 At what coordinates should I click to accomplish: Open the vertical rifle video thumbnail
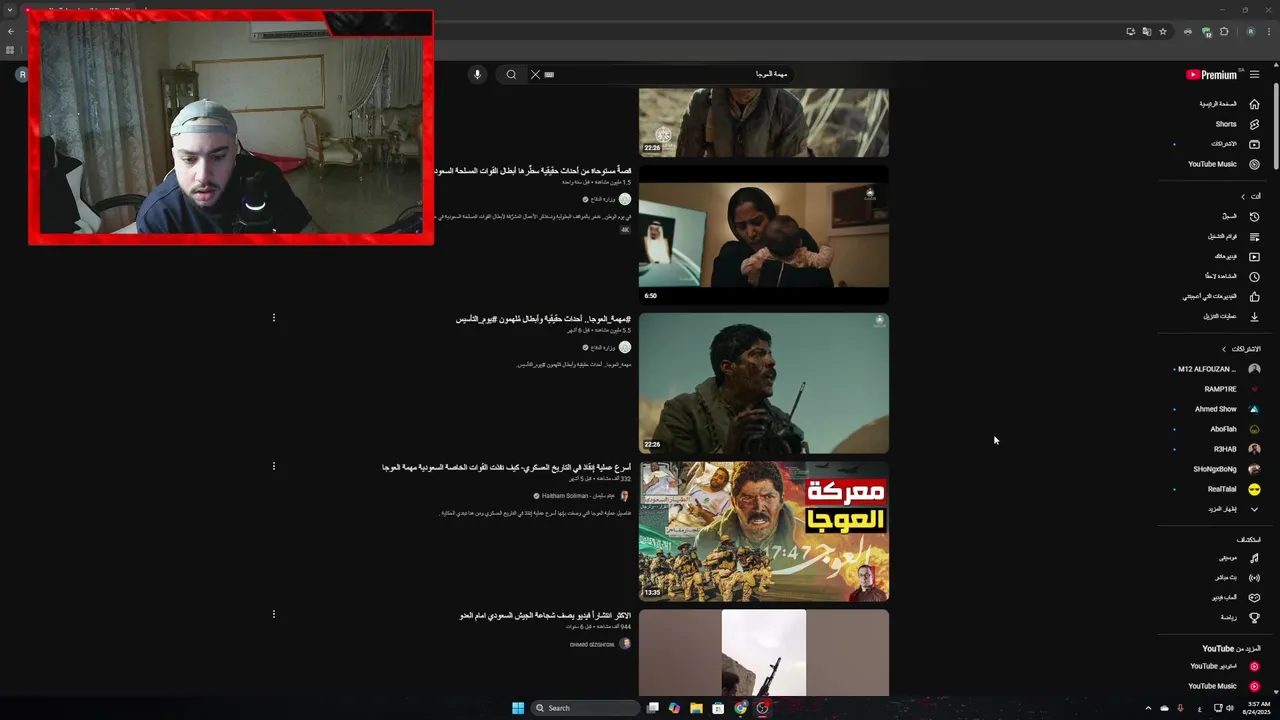(x=763, y=653)
